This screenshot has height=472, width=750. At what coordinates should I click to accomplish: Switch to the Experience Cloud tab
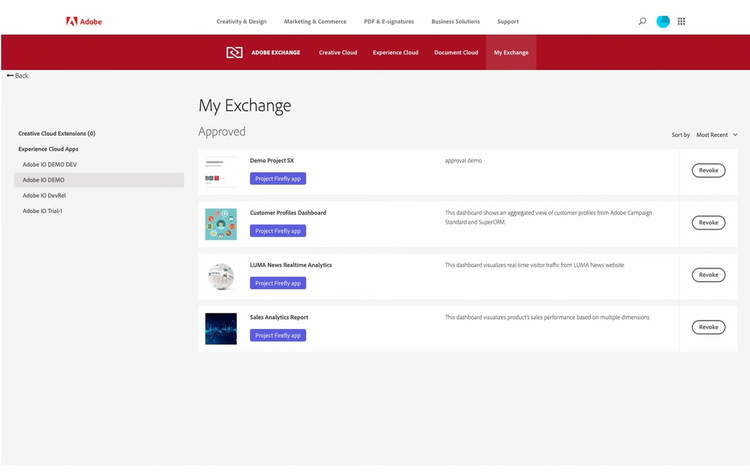tap(395, 53)
